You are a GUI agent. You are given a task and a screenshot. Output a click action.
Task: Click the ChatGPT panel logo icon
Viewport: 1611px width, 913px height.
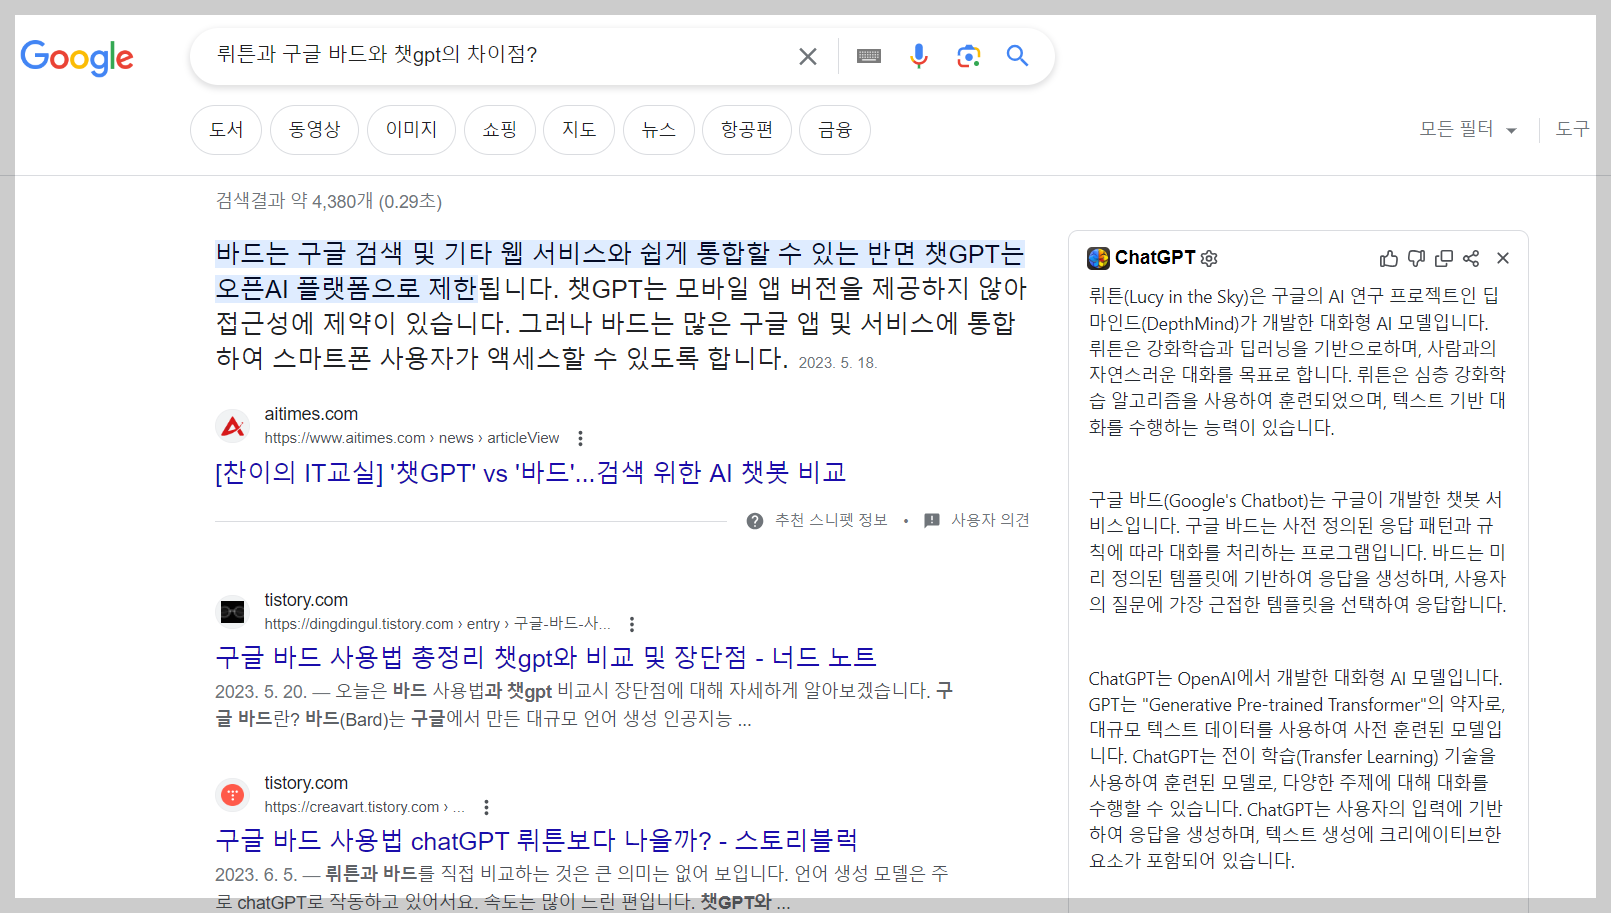(1099, 258)
